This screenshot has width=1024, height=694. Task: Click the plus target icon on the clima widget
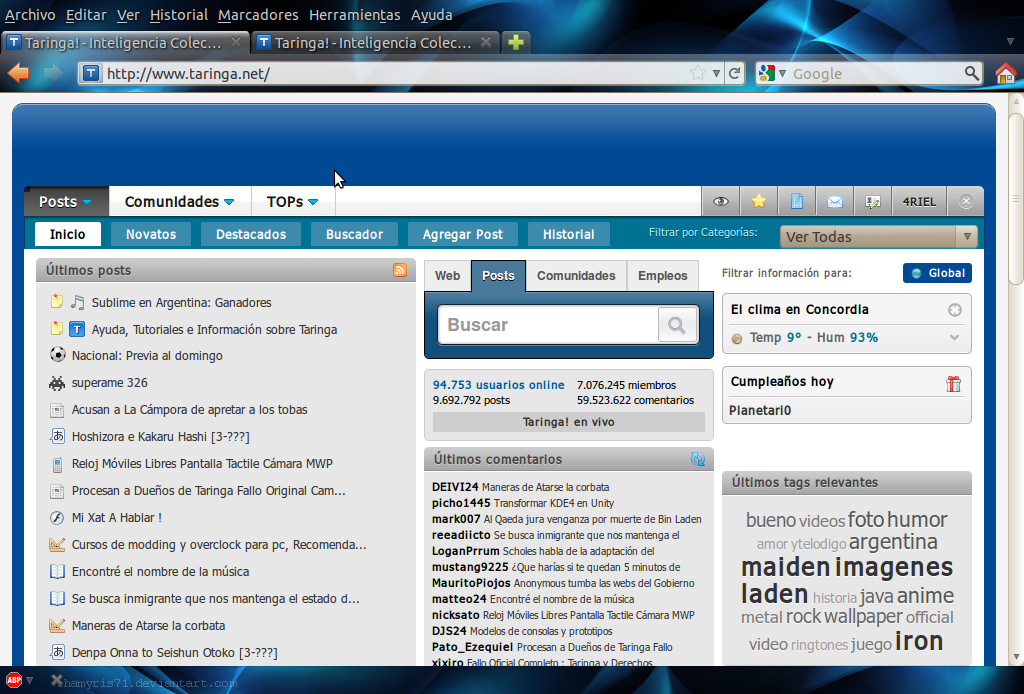pos(955,310)
